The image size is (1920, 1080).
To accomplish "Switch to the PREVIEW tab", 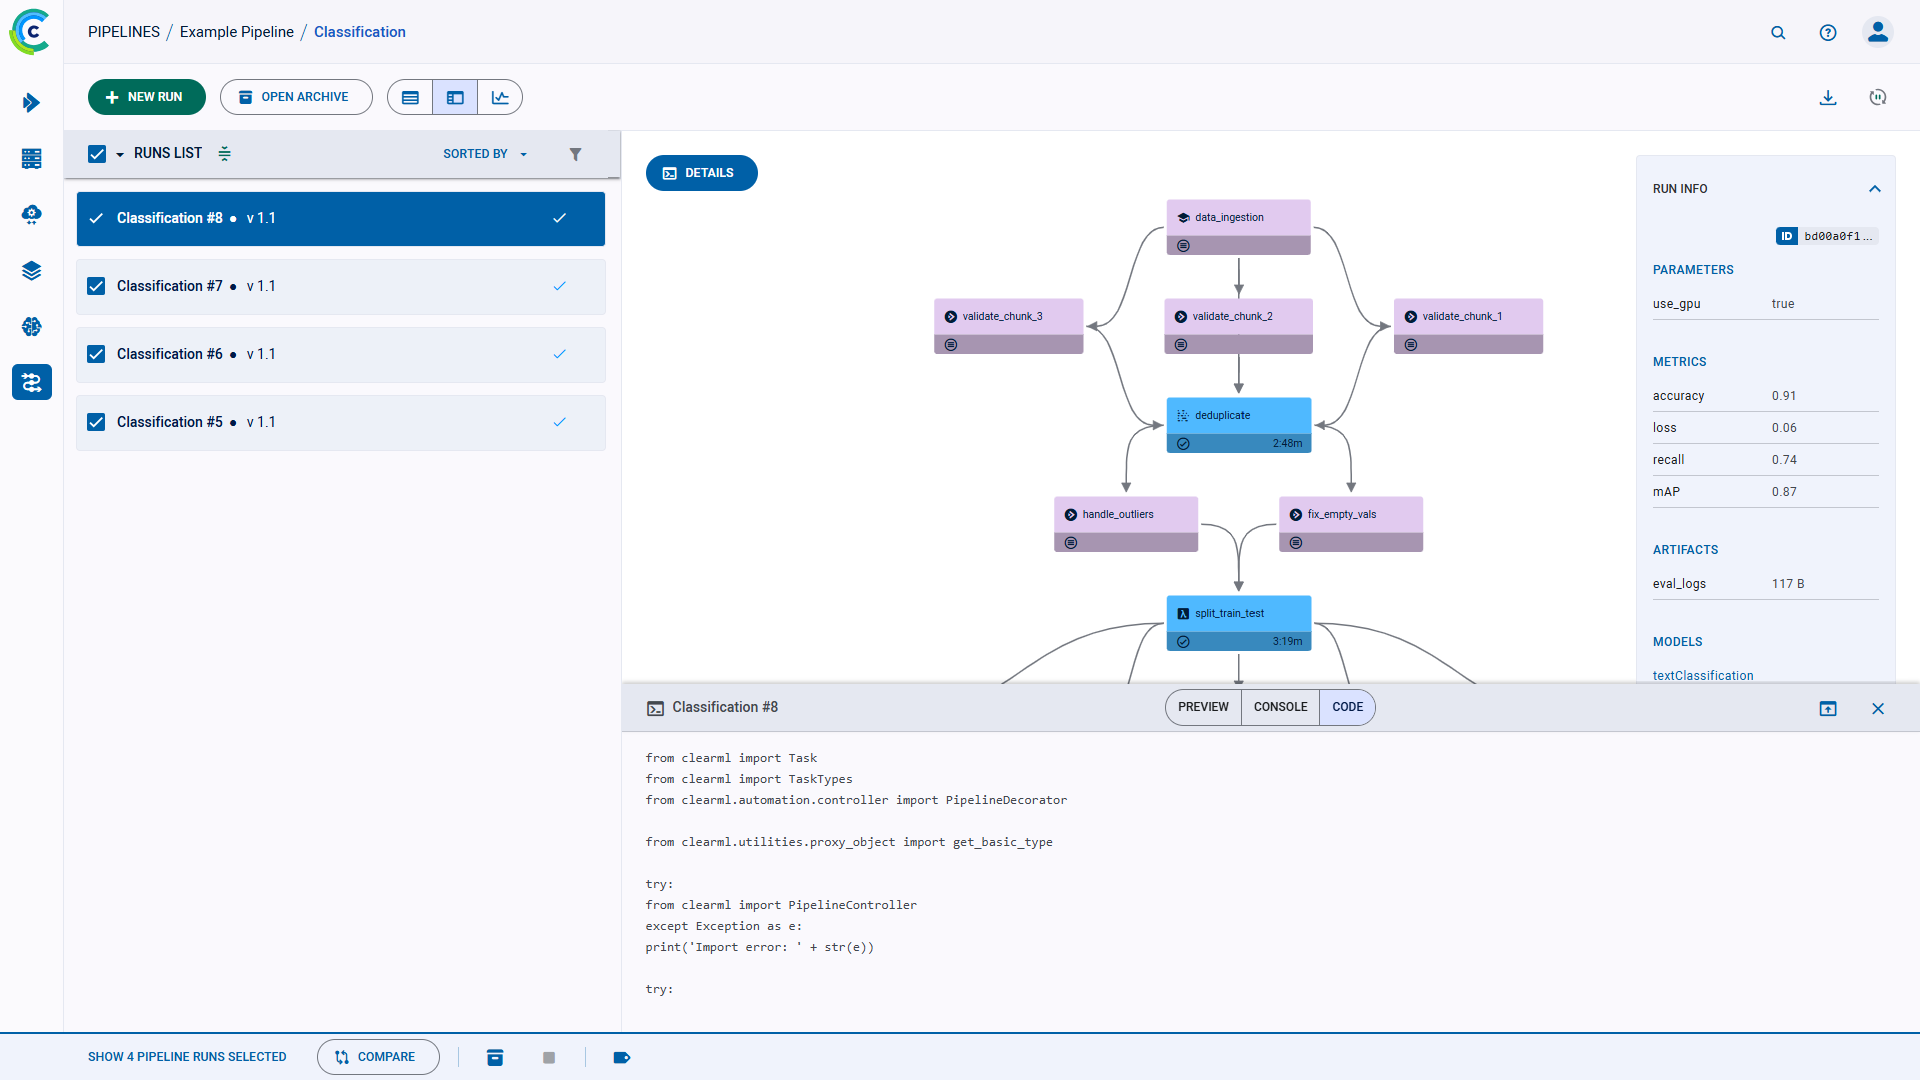I will [x=1203, y=707].
